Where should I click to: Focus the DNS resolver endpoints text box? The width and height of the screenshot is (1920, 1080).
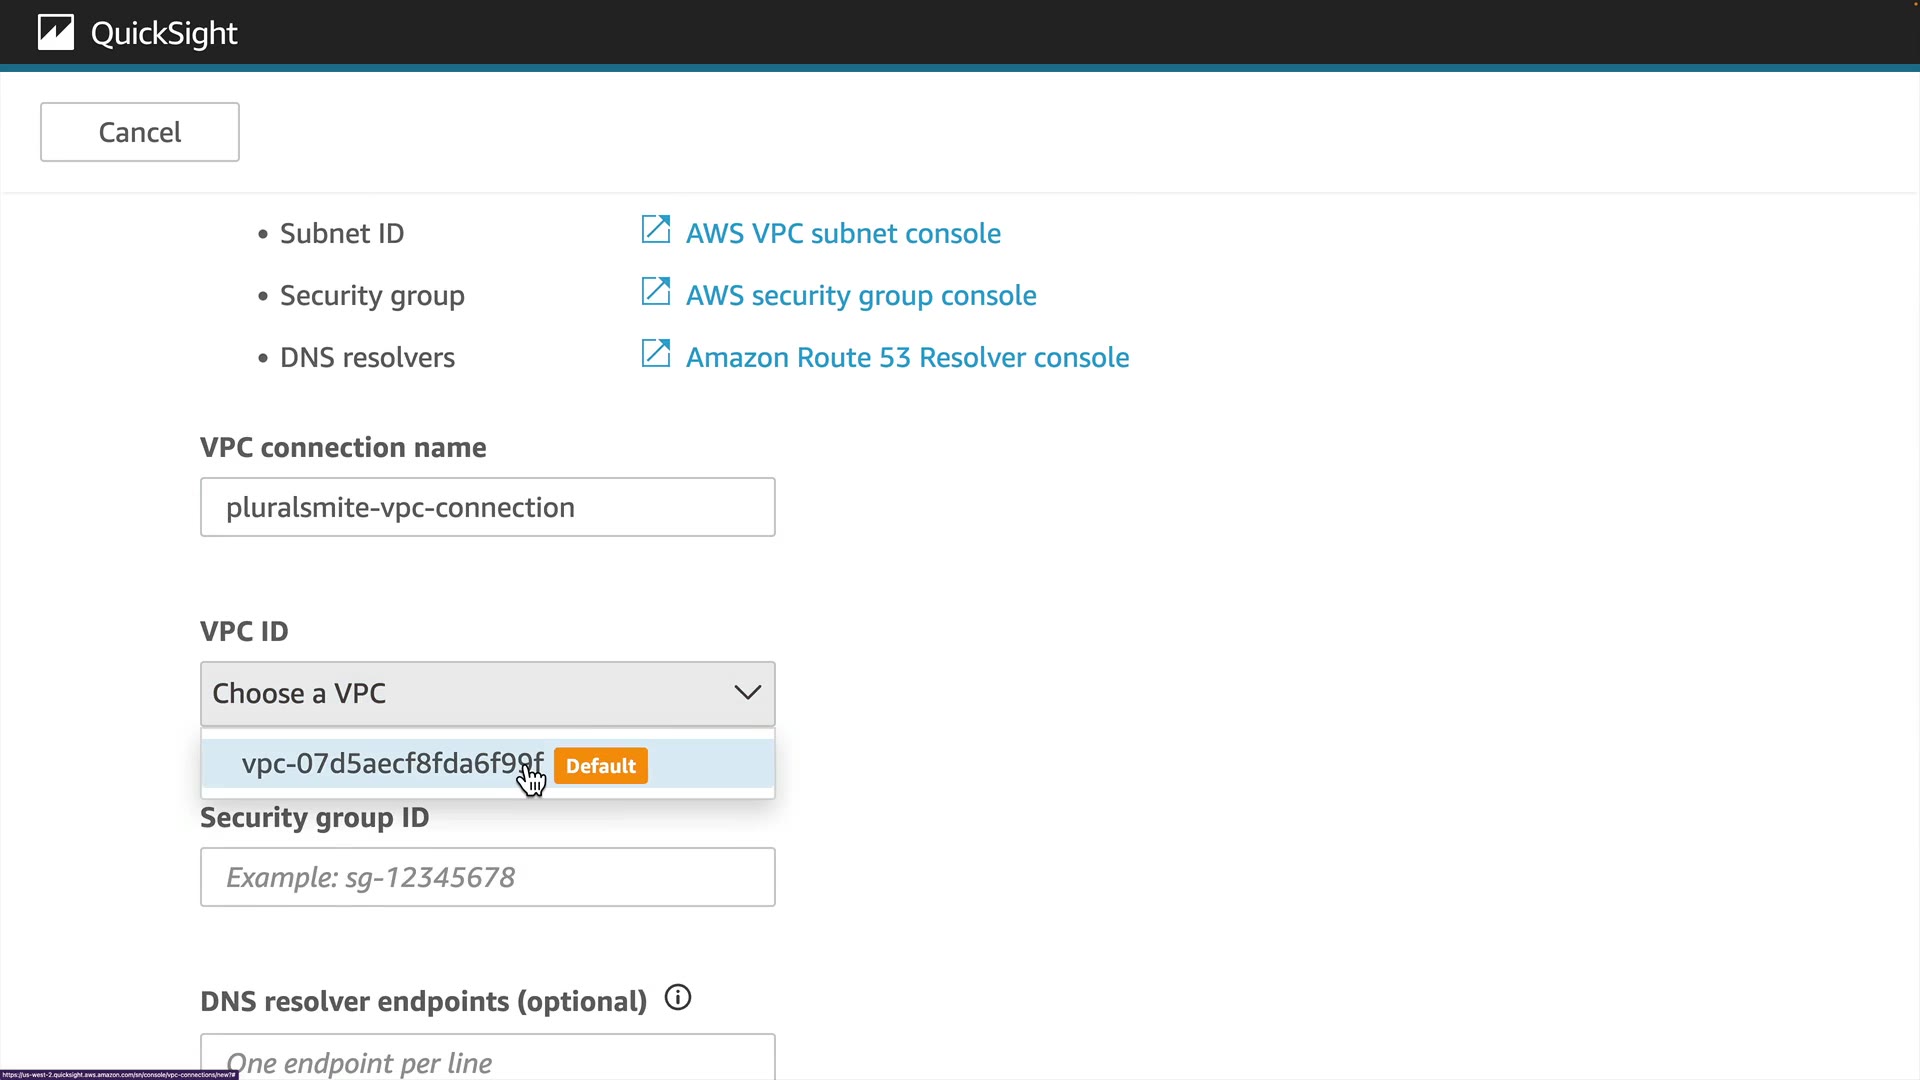(488, 1060)
